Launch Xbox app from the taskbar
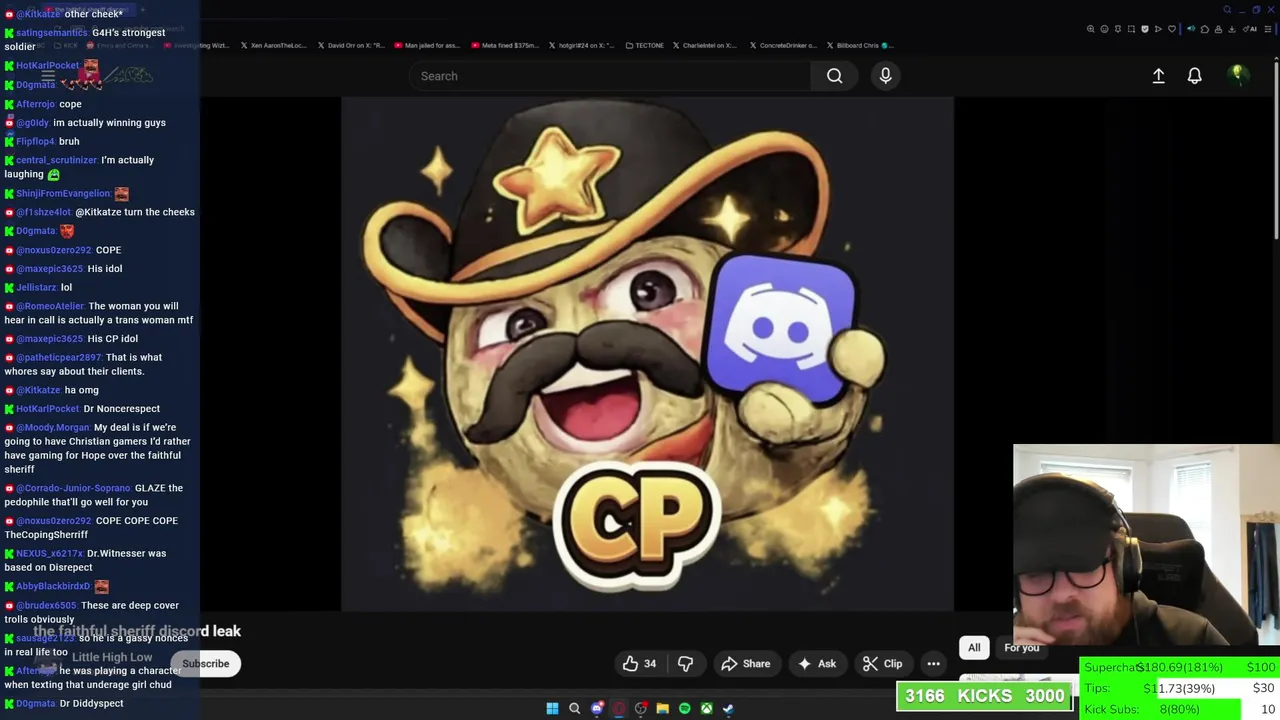 (706, 709)
